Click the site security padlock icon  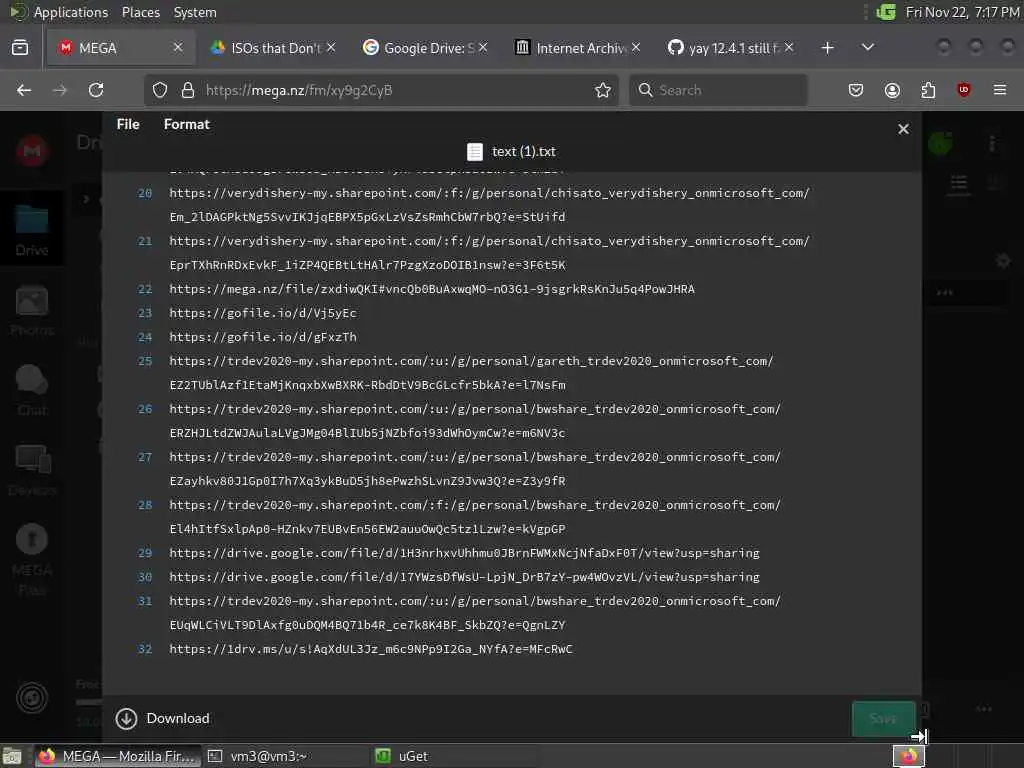coord(188,90)
